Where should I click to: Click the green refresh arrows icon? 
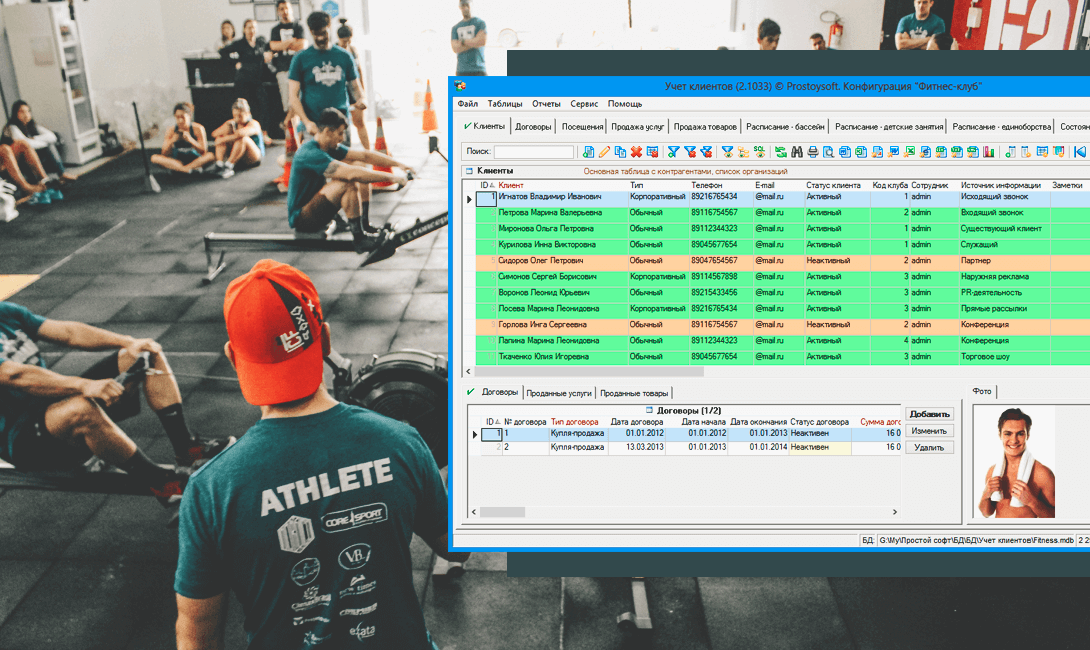[x=781, y=152]
